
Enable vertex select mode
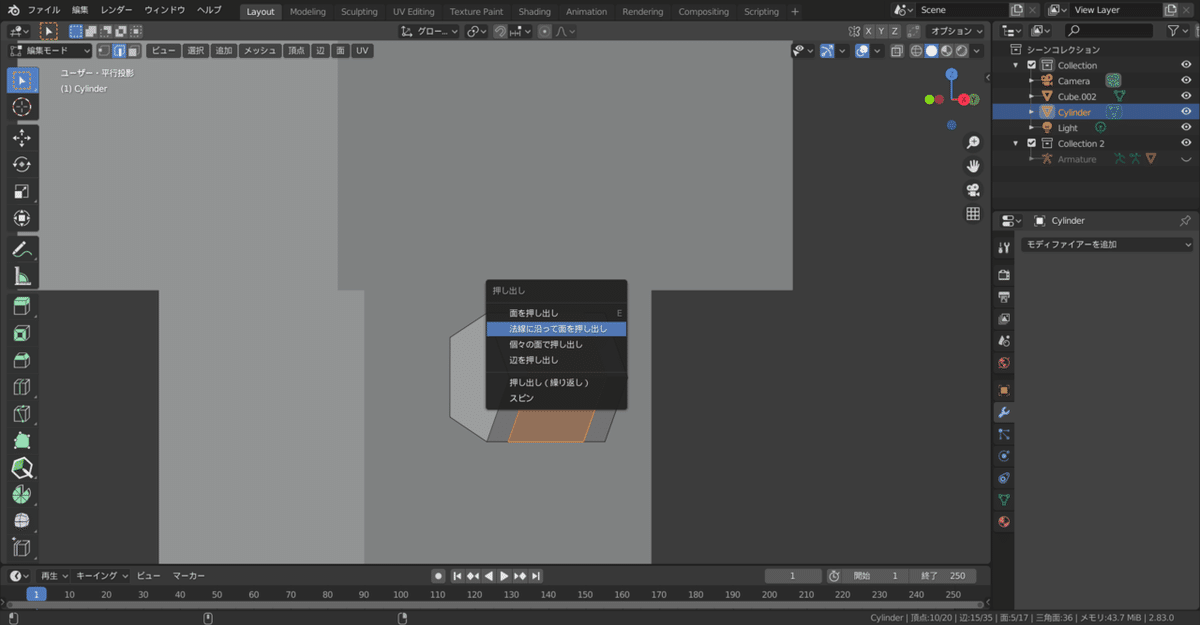point(103,50)
